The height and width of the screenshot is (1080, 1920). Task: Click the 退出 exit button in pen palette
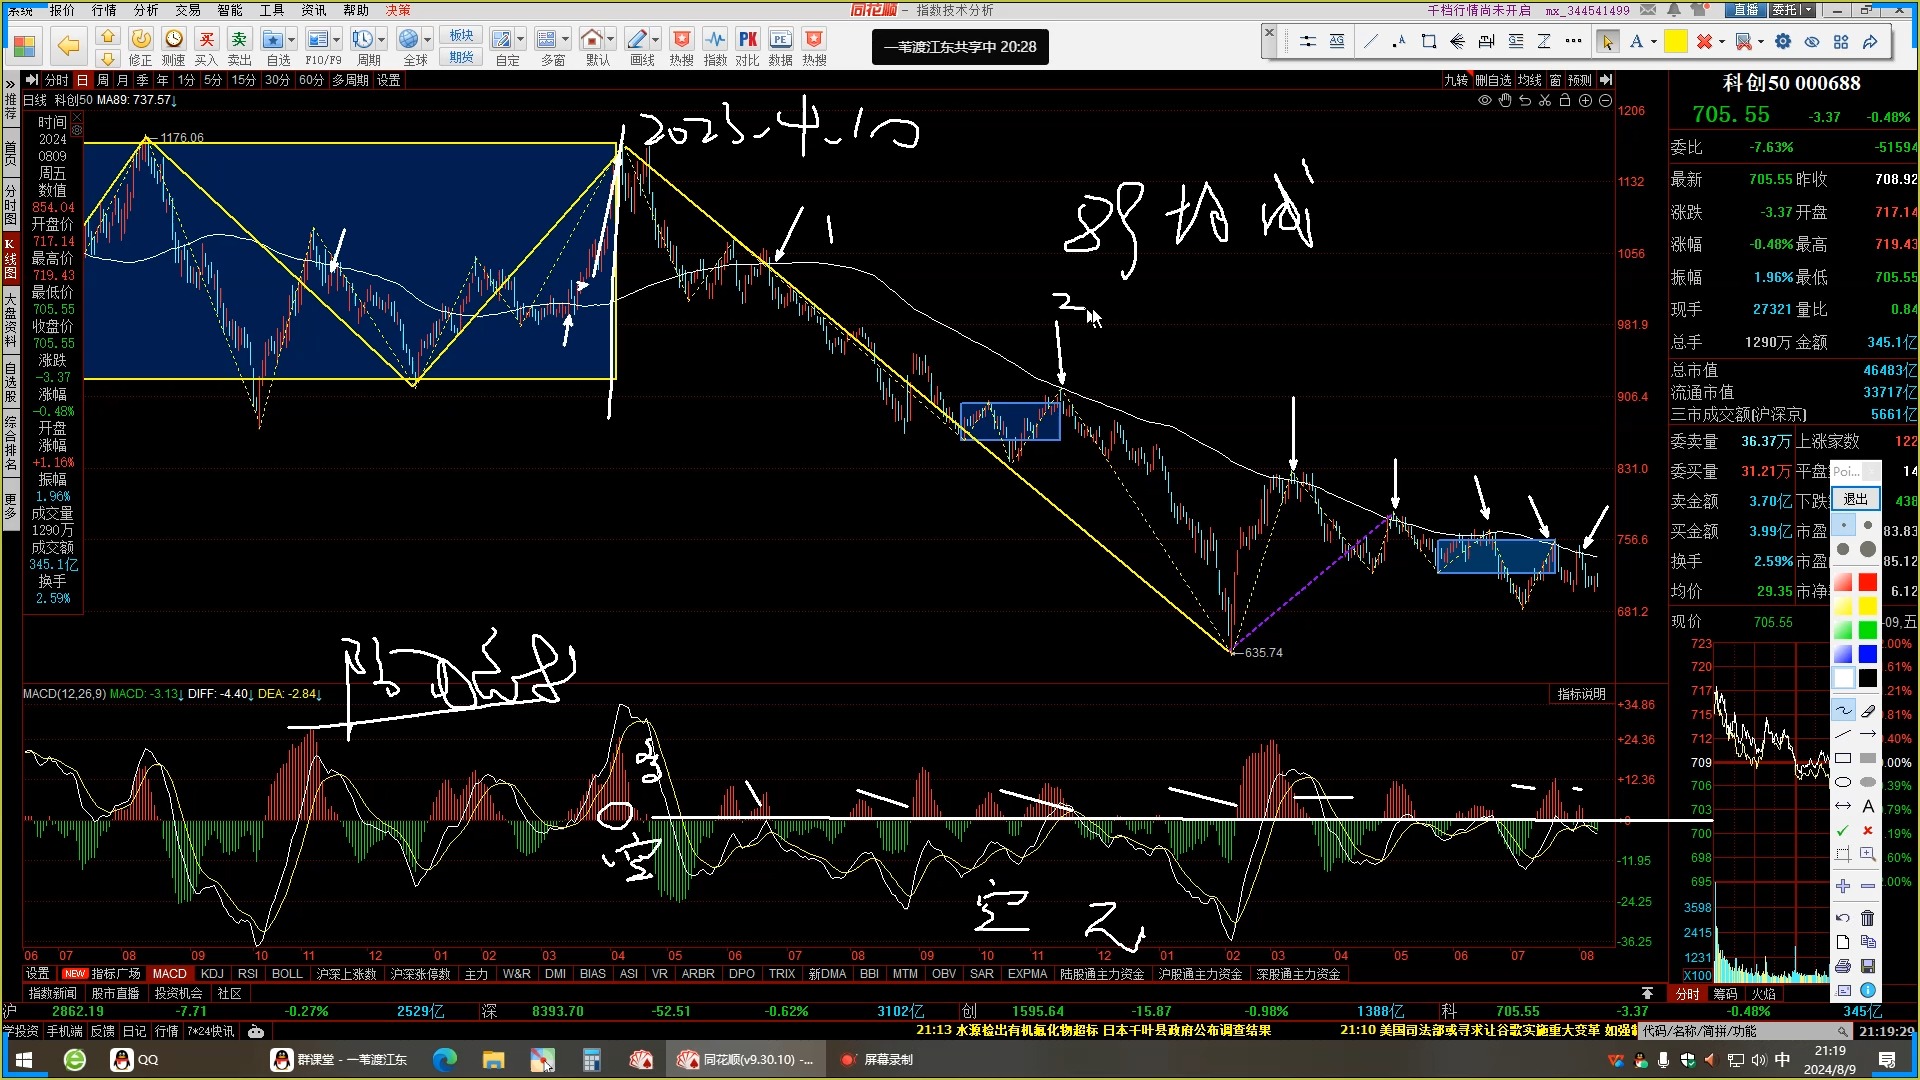1856,499
